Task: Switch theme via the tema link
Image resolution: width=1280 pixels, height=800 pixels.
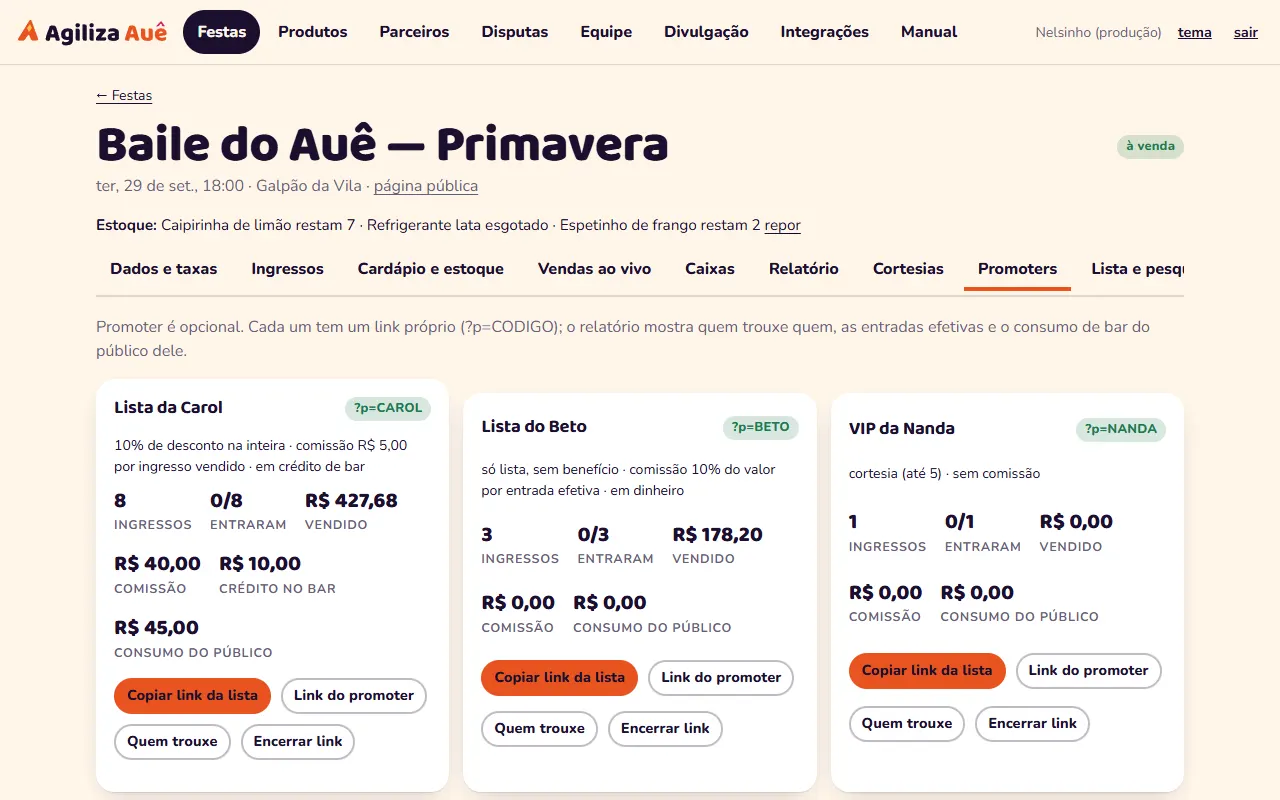Action: click(1195, 32)
